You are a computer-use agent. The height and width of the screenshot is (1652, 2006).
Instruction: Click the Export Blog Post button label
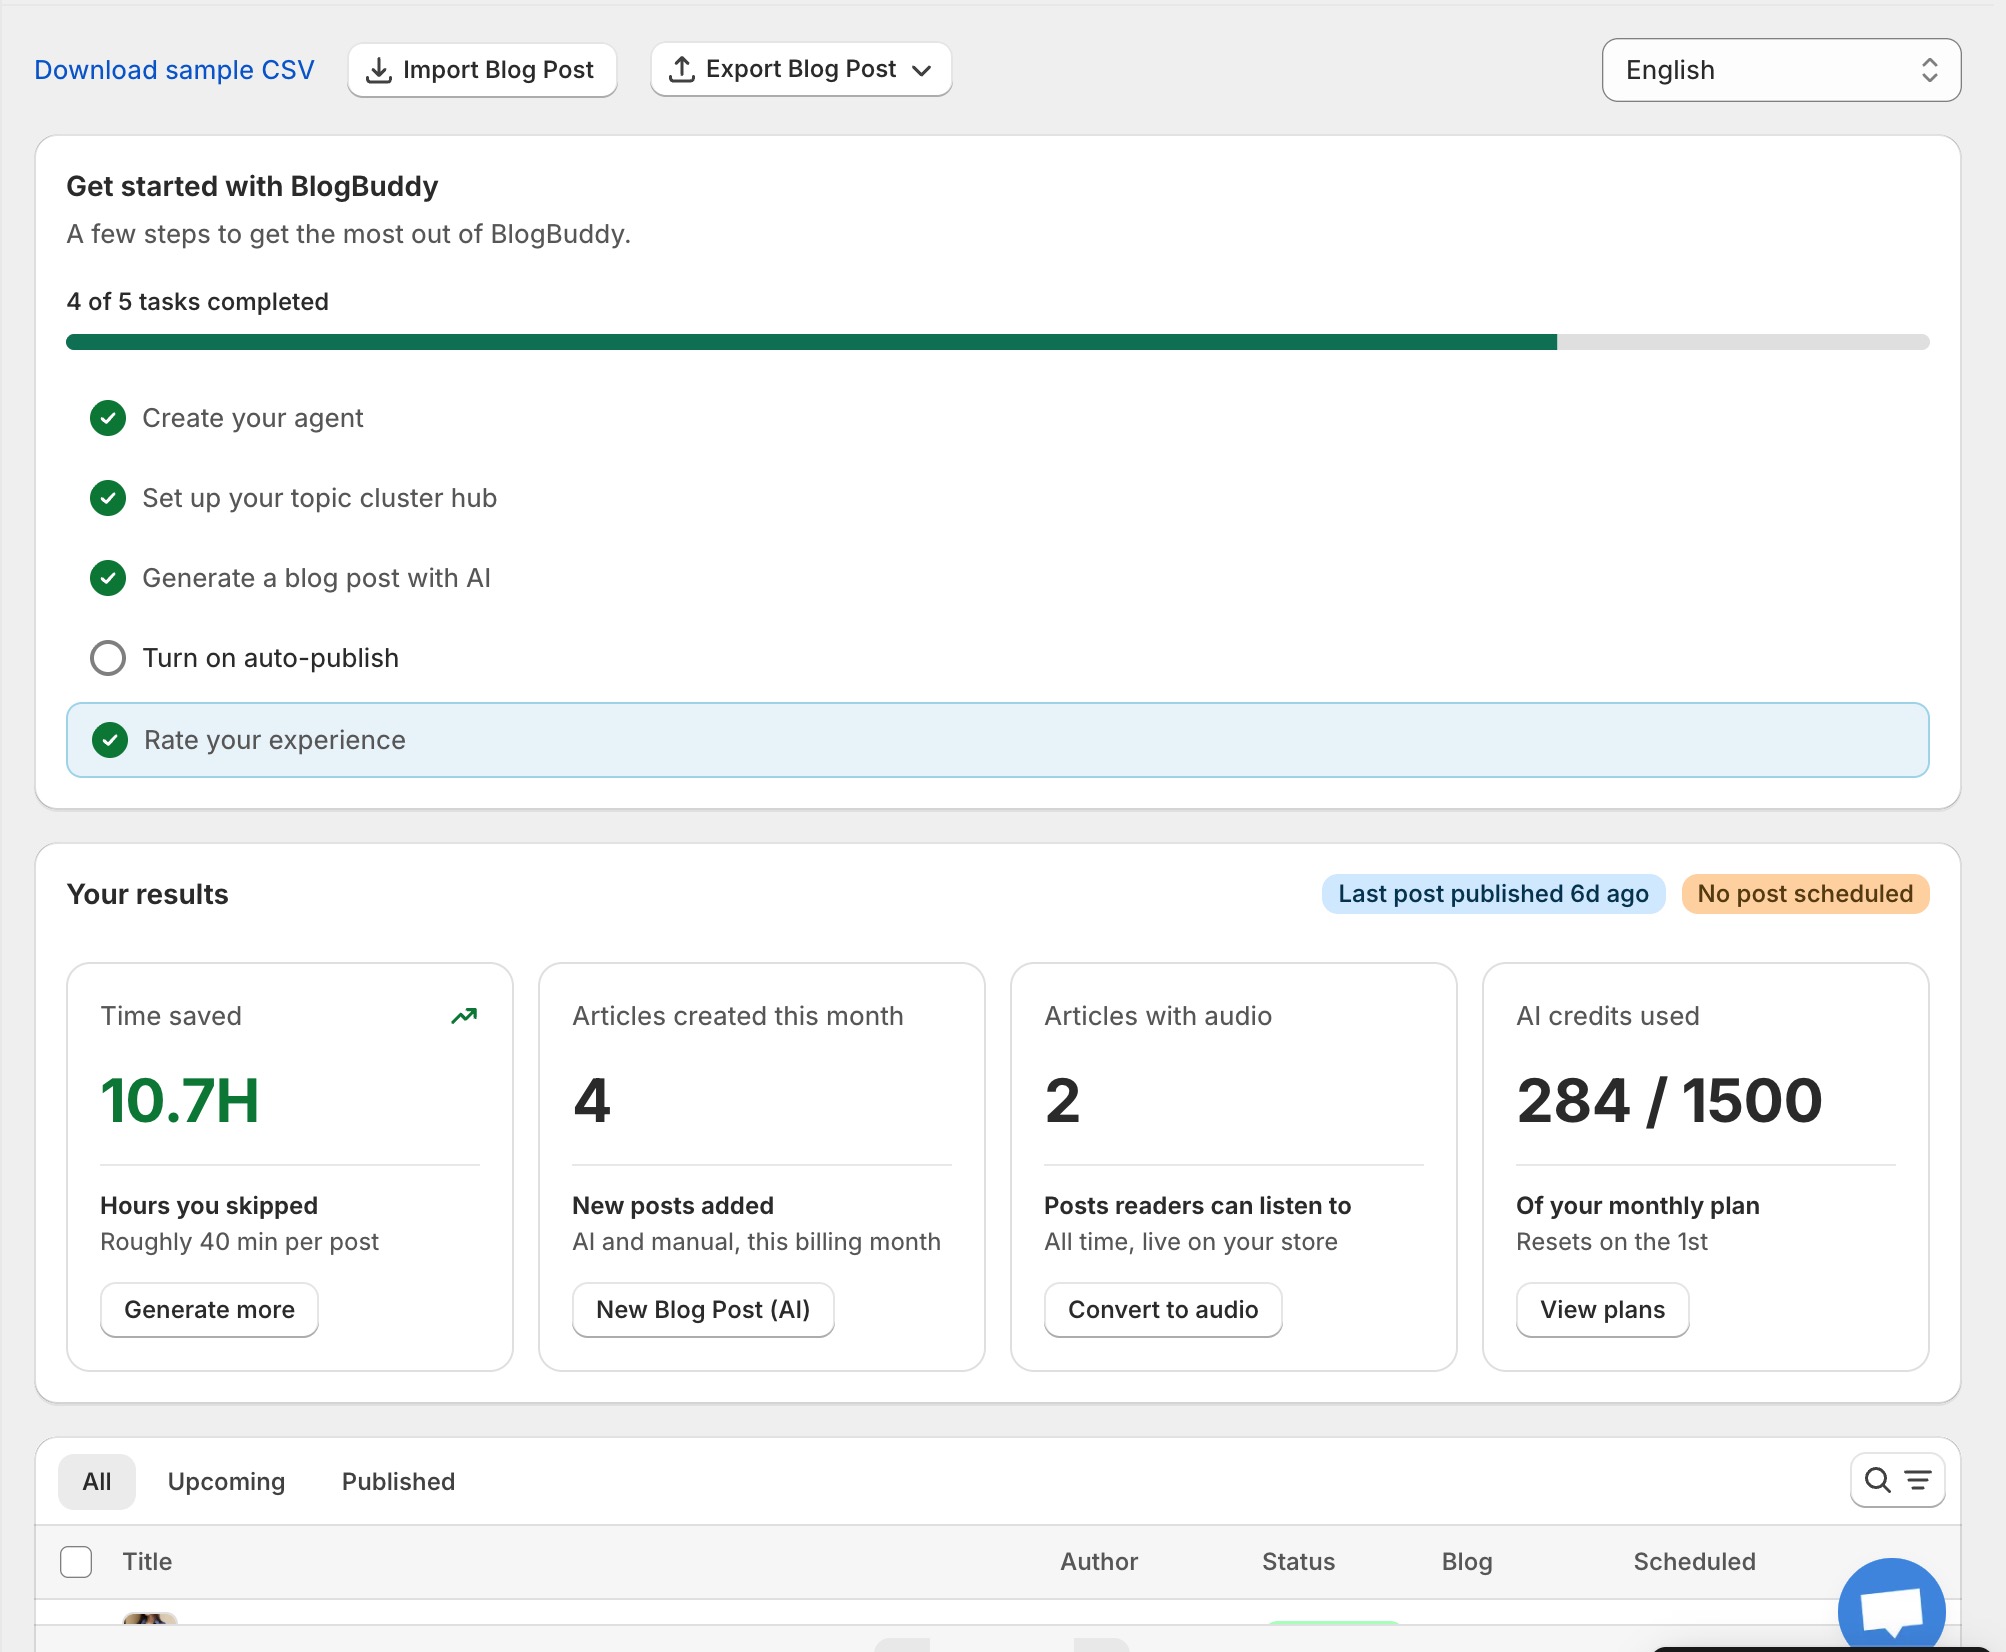point(801,69)
